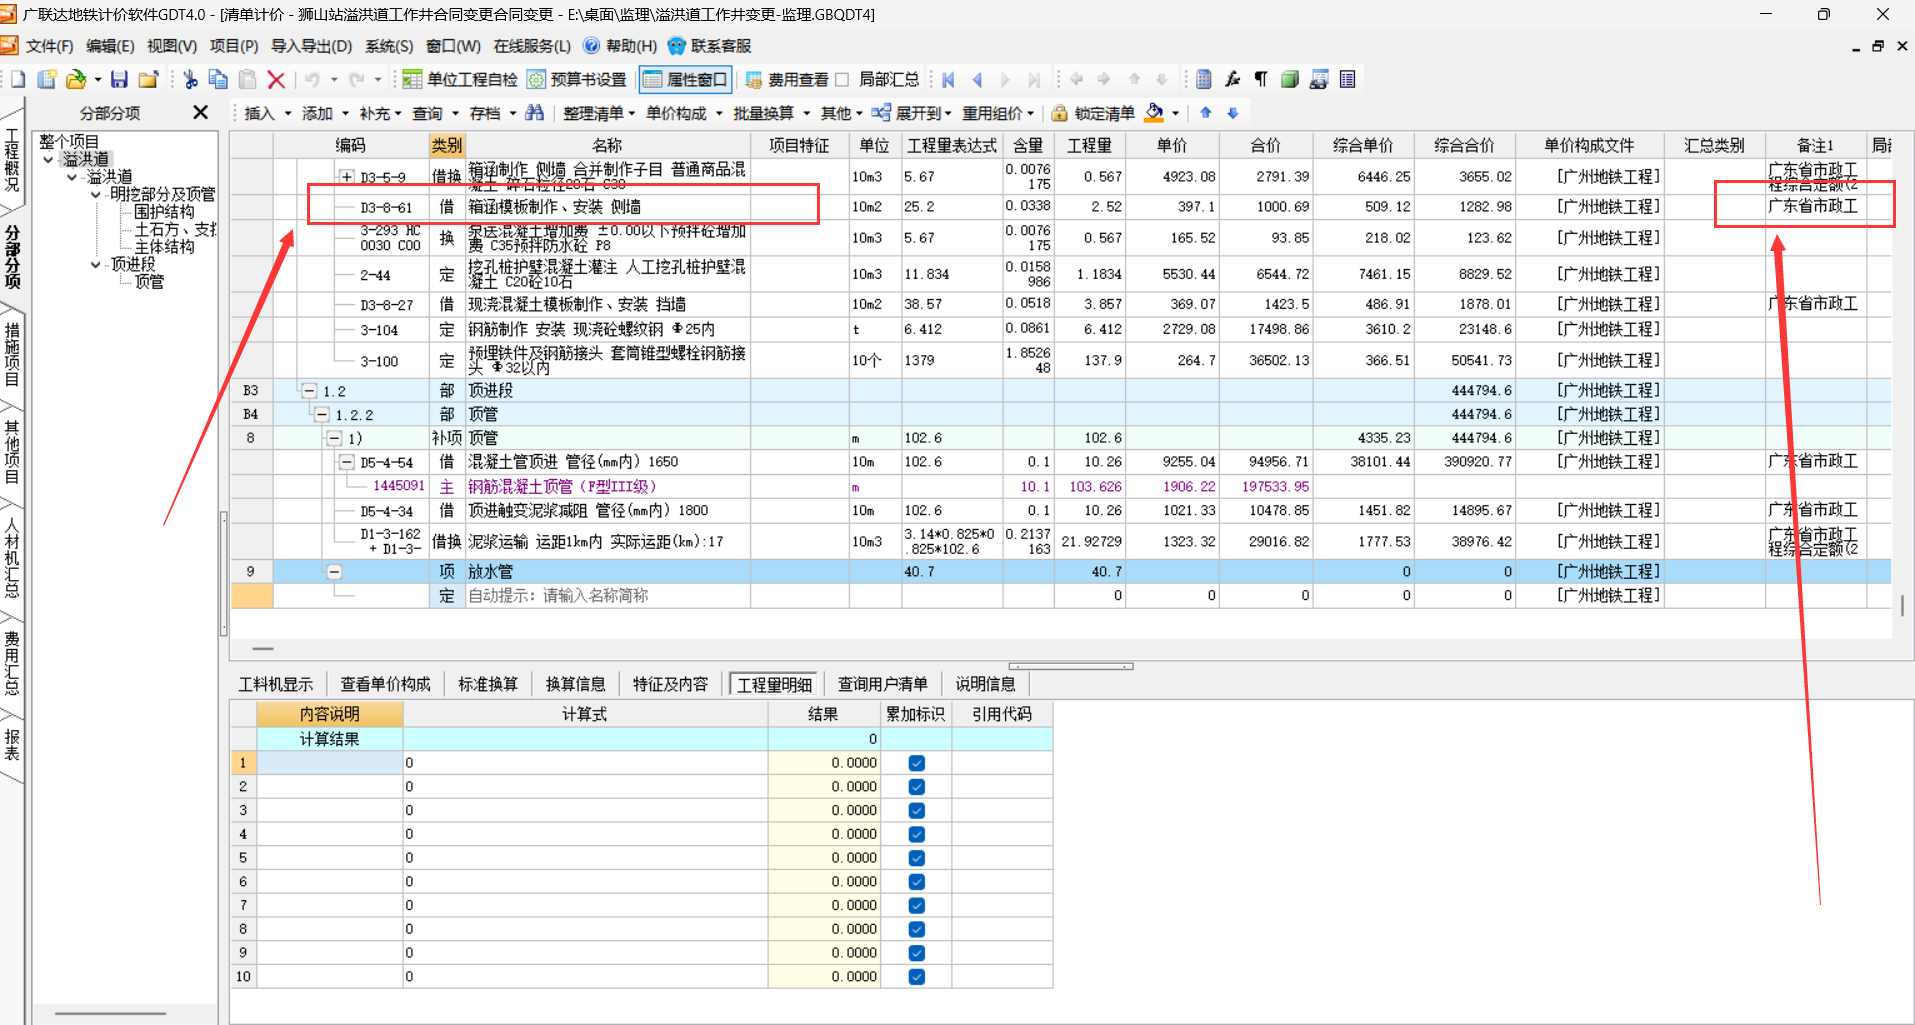
Task: Click the new project wizard icon
Action: tap(47, 79)
